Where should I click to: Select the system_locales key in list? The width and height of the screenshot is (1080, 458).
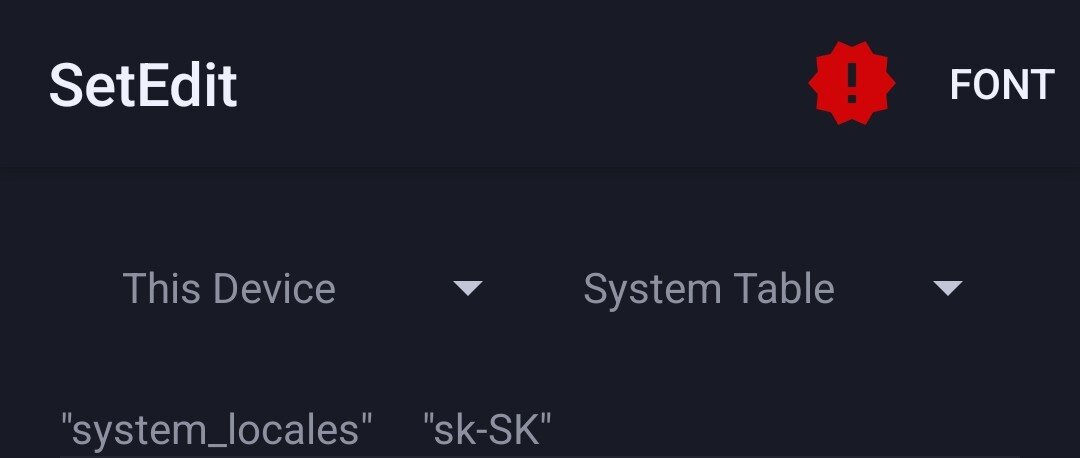click(216, 431)
